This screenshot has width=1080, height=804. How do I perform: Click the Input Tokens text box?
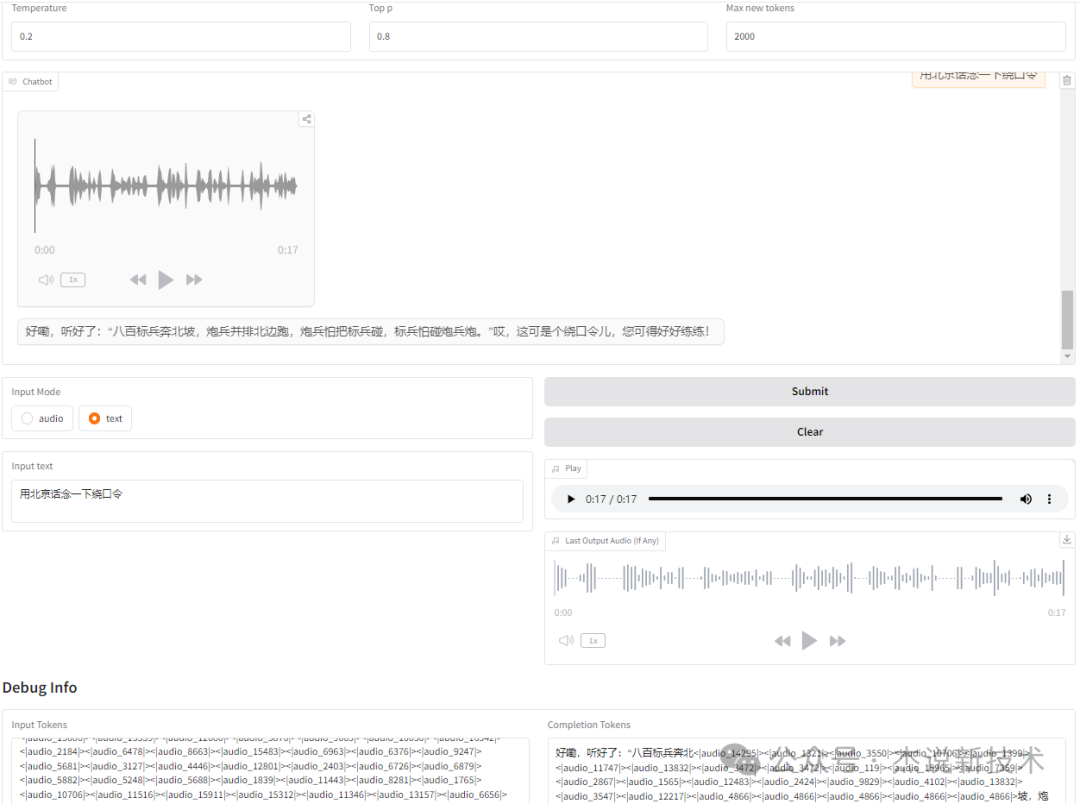[270, 771]
